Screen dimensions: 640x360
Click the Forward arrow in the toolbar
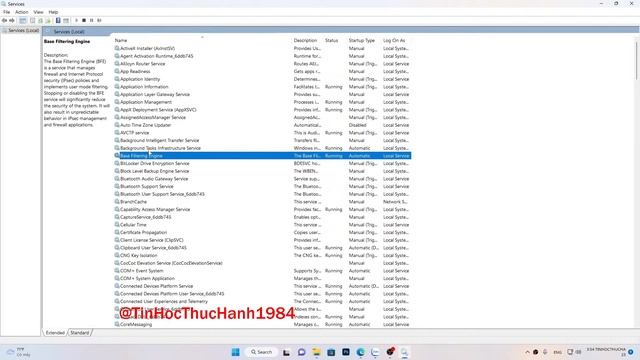(x=12, y=20)
